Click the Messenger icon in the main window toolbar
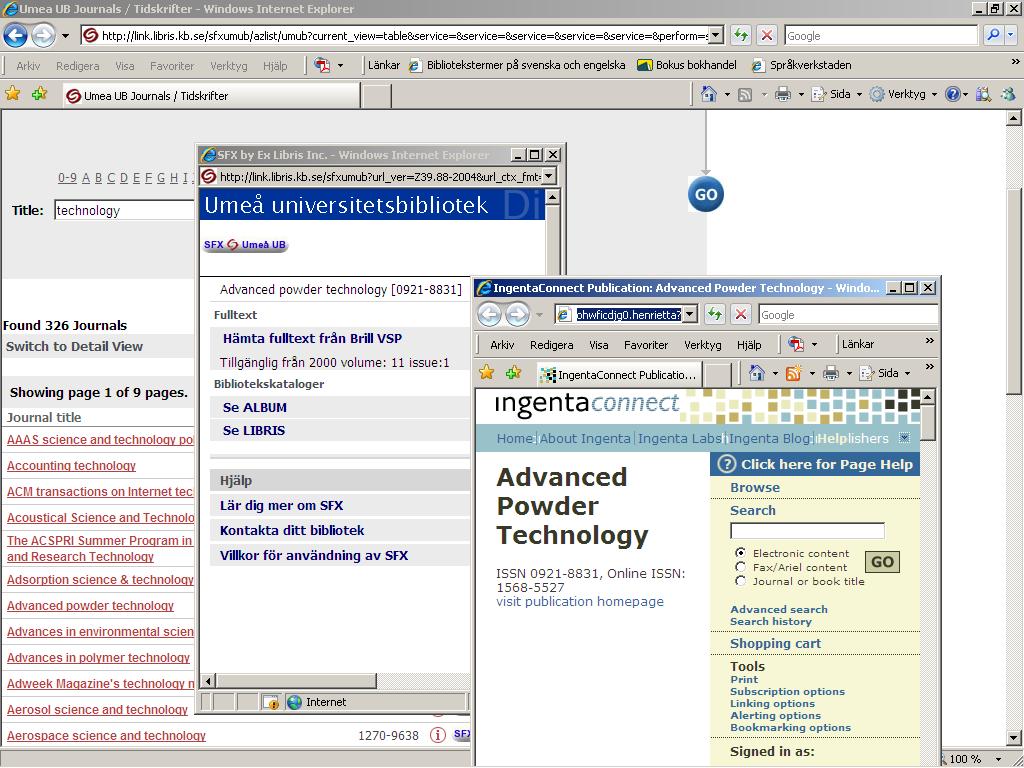Image resolution: width=1024 pixels, height=768 pixels. [x=1008, y=95]
